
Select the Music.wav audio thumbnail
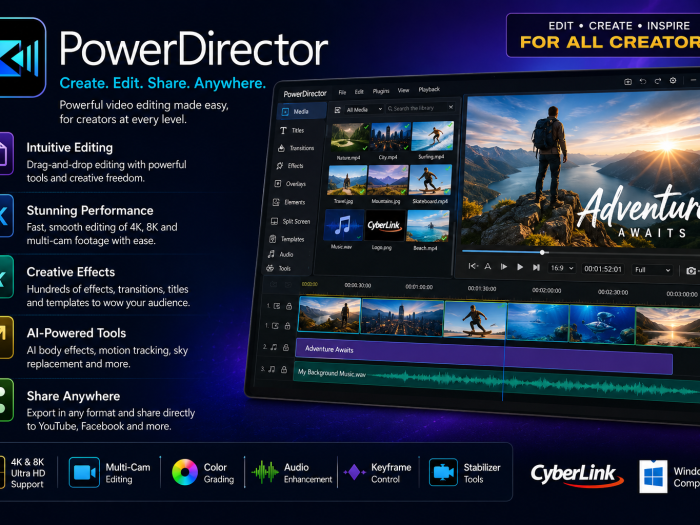[x=343, y=225]
